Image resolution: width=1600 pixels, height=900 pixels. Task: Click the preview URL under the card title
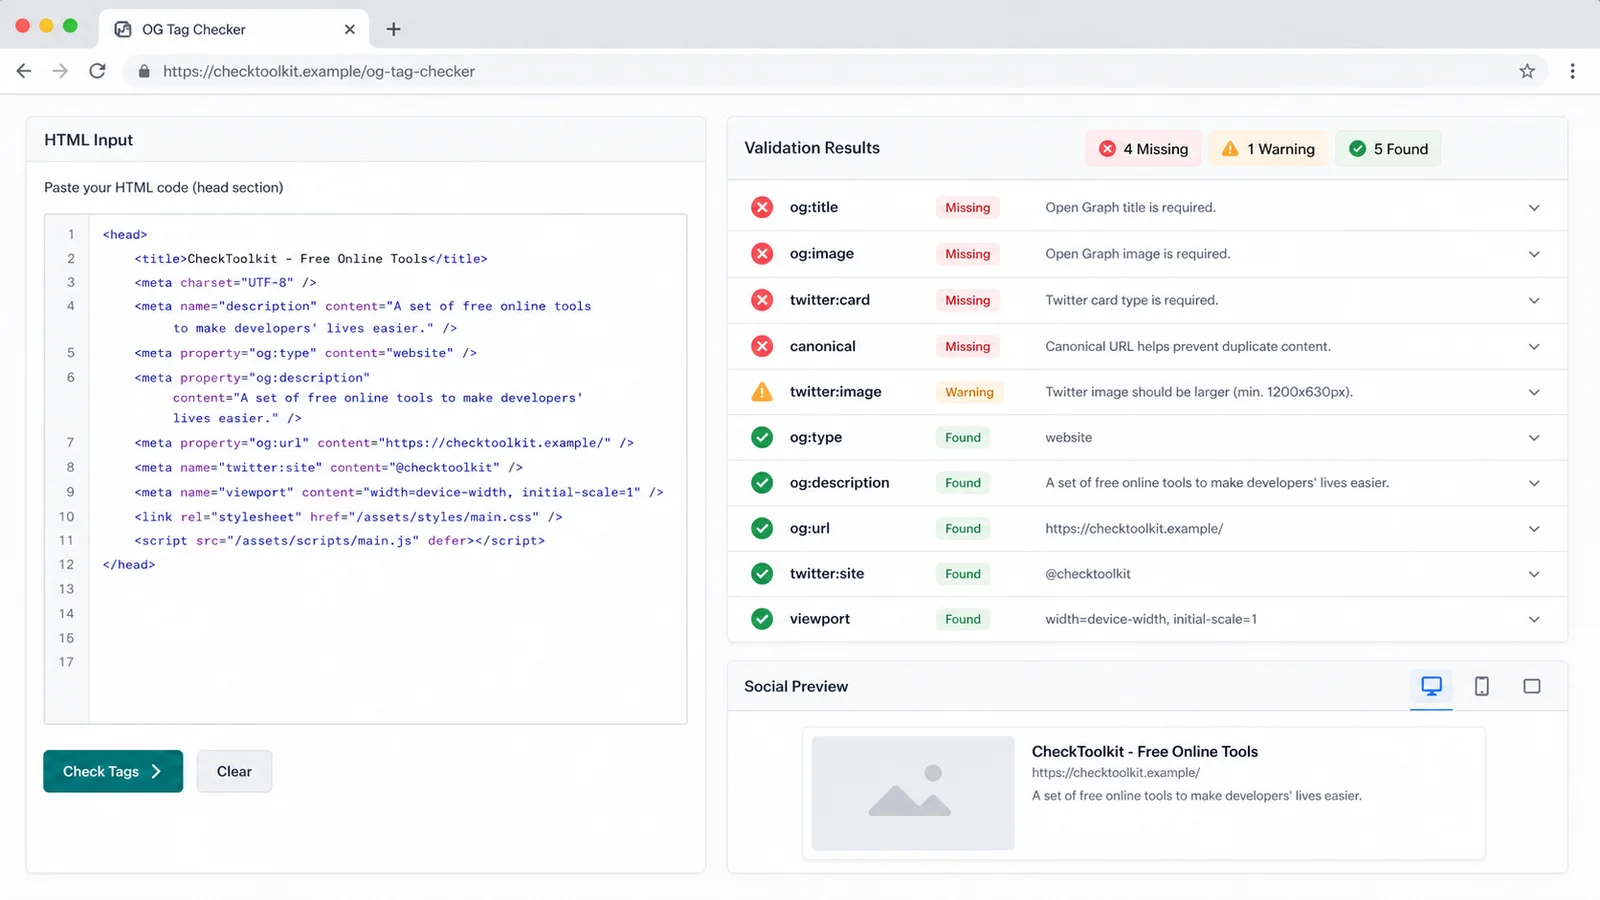pyautogui.click(x=1116, y=773)
